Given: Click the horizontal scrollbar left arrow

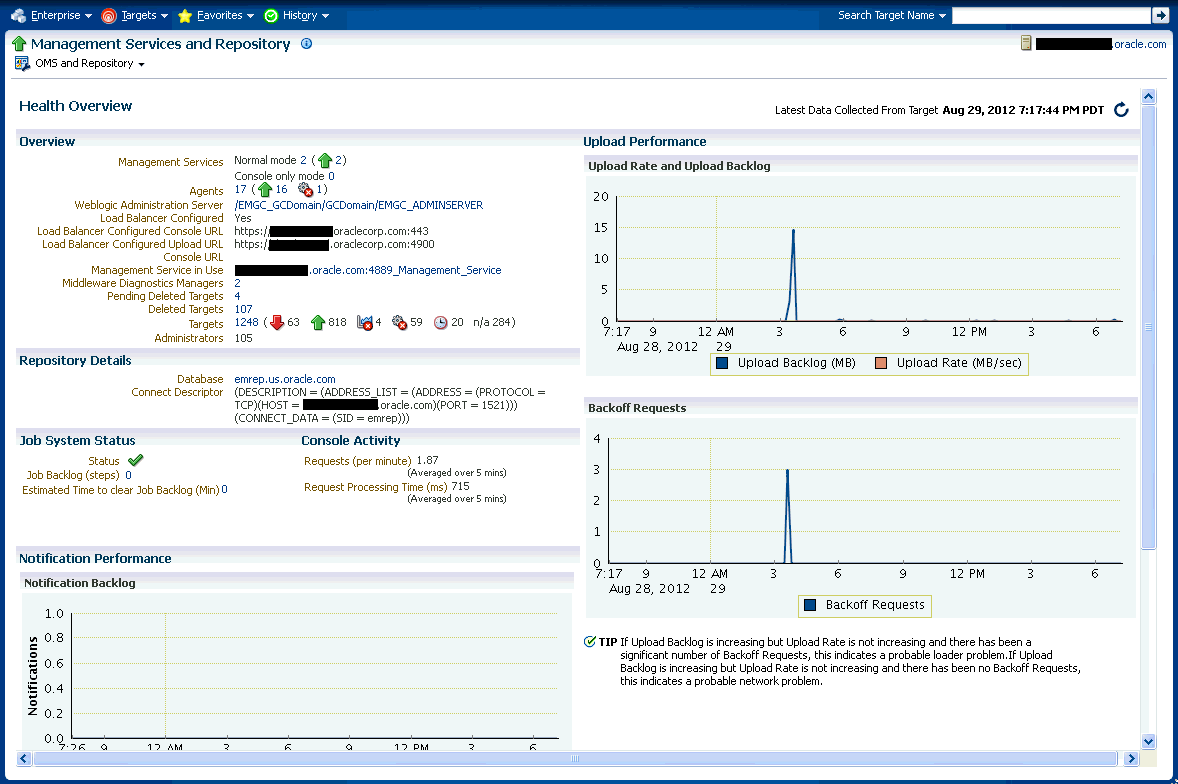Looking at the screenshot, I should coord(24,758).
